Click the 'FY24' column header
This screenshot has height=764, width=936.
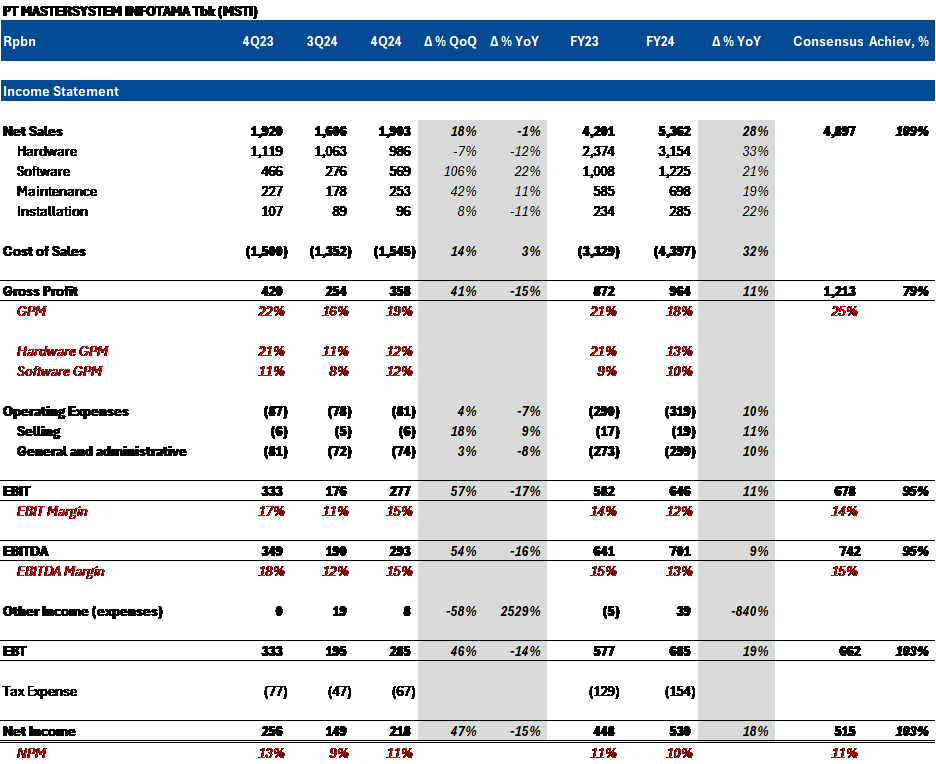[x=660, y=41]
